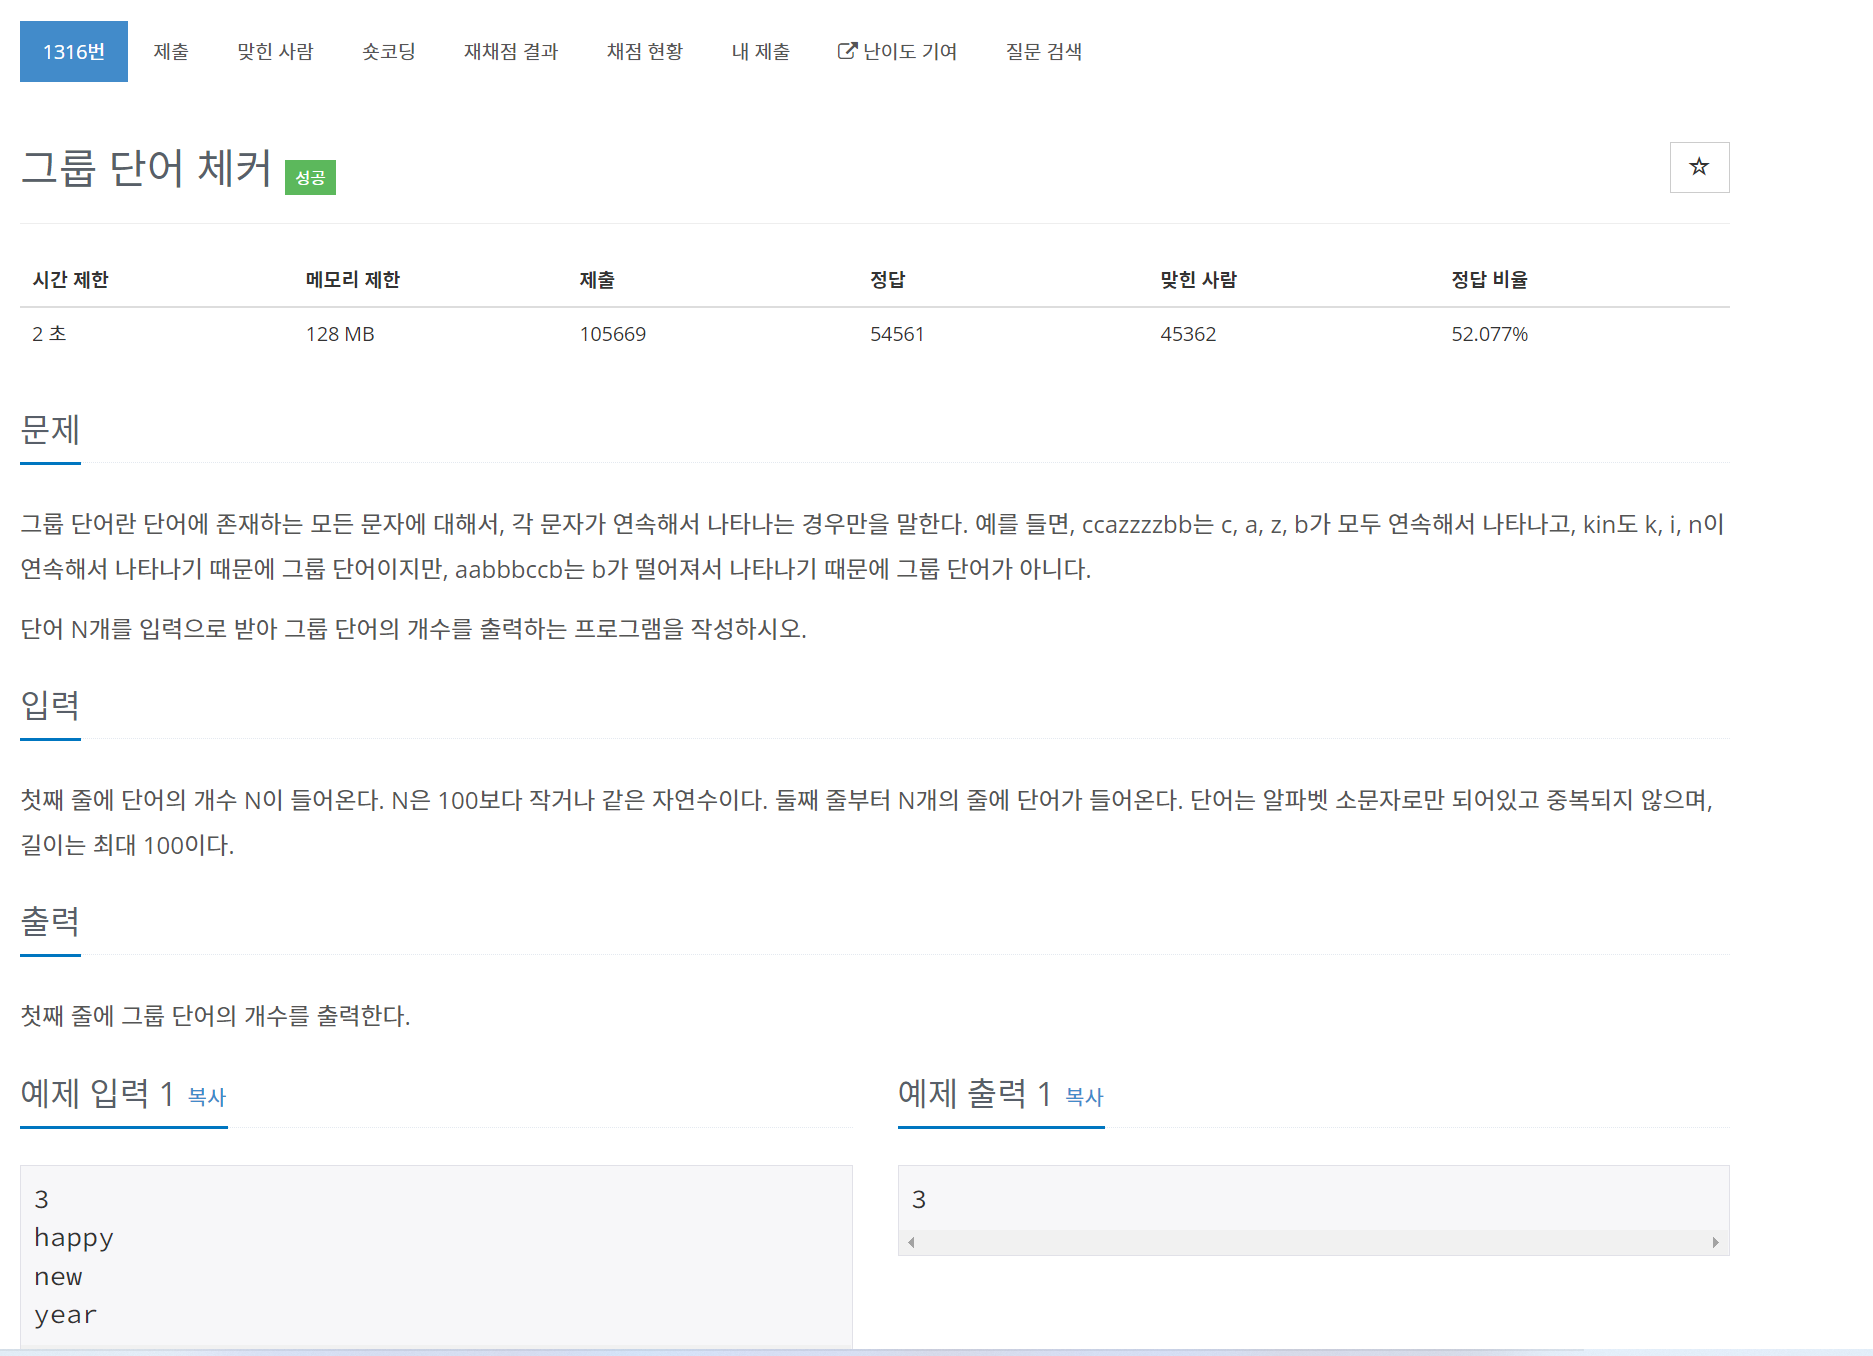Open the 맞힌 사람 tab

pos(275,51)
